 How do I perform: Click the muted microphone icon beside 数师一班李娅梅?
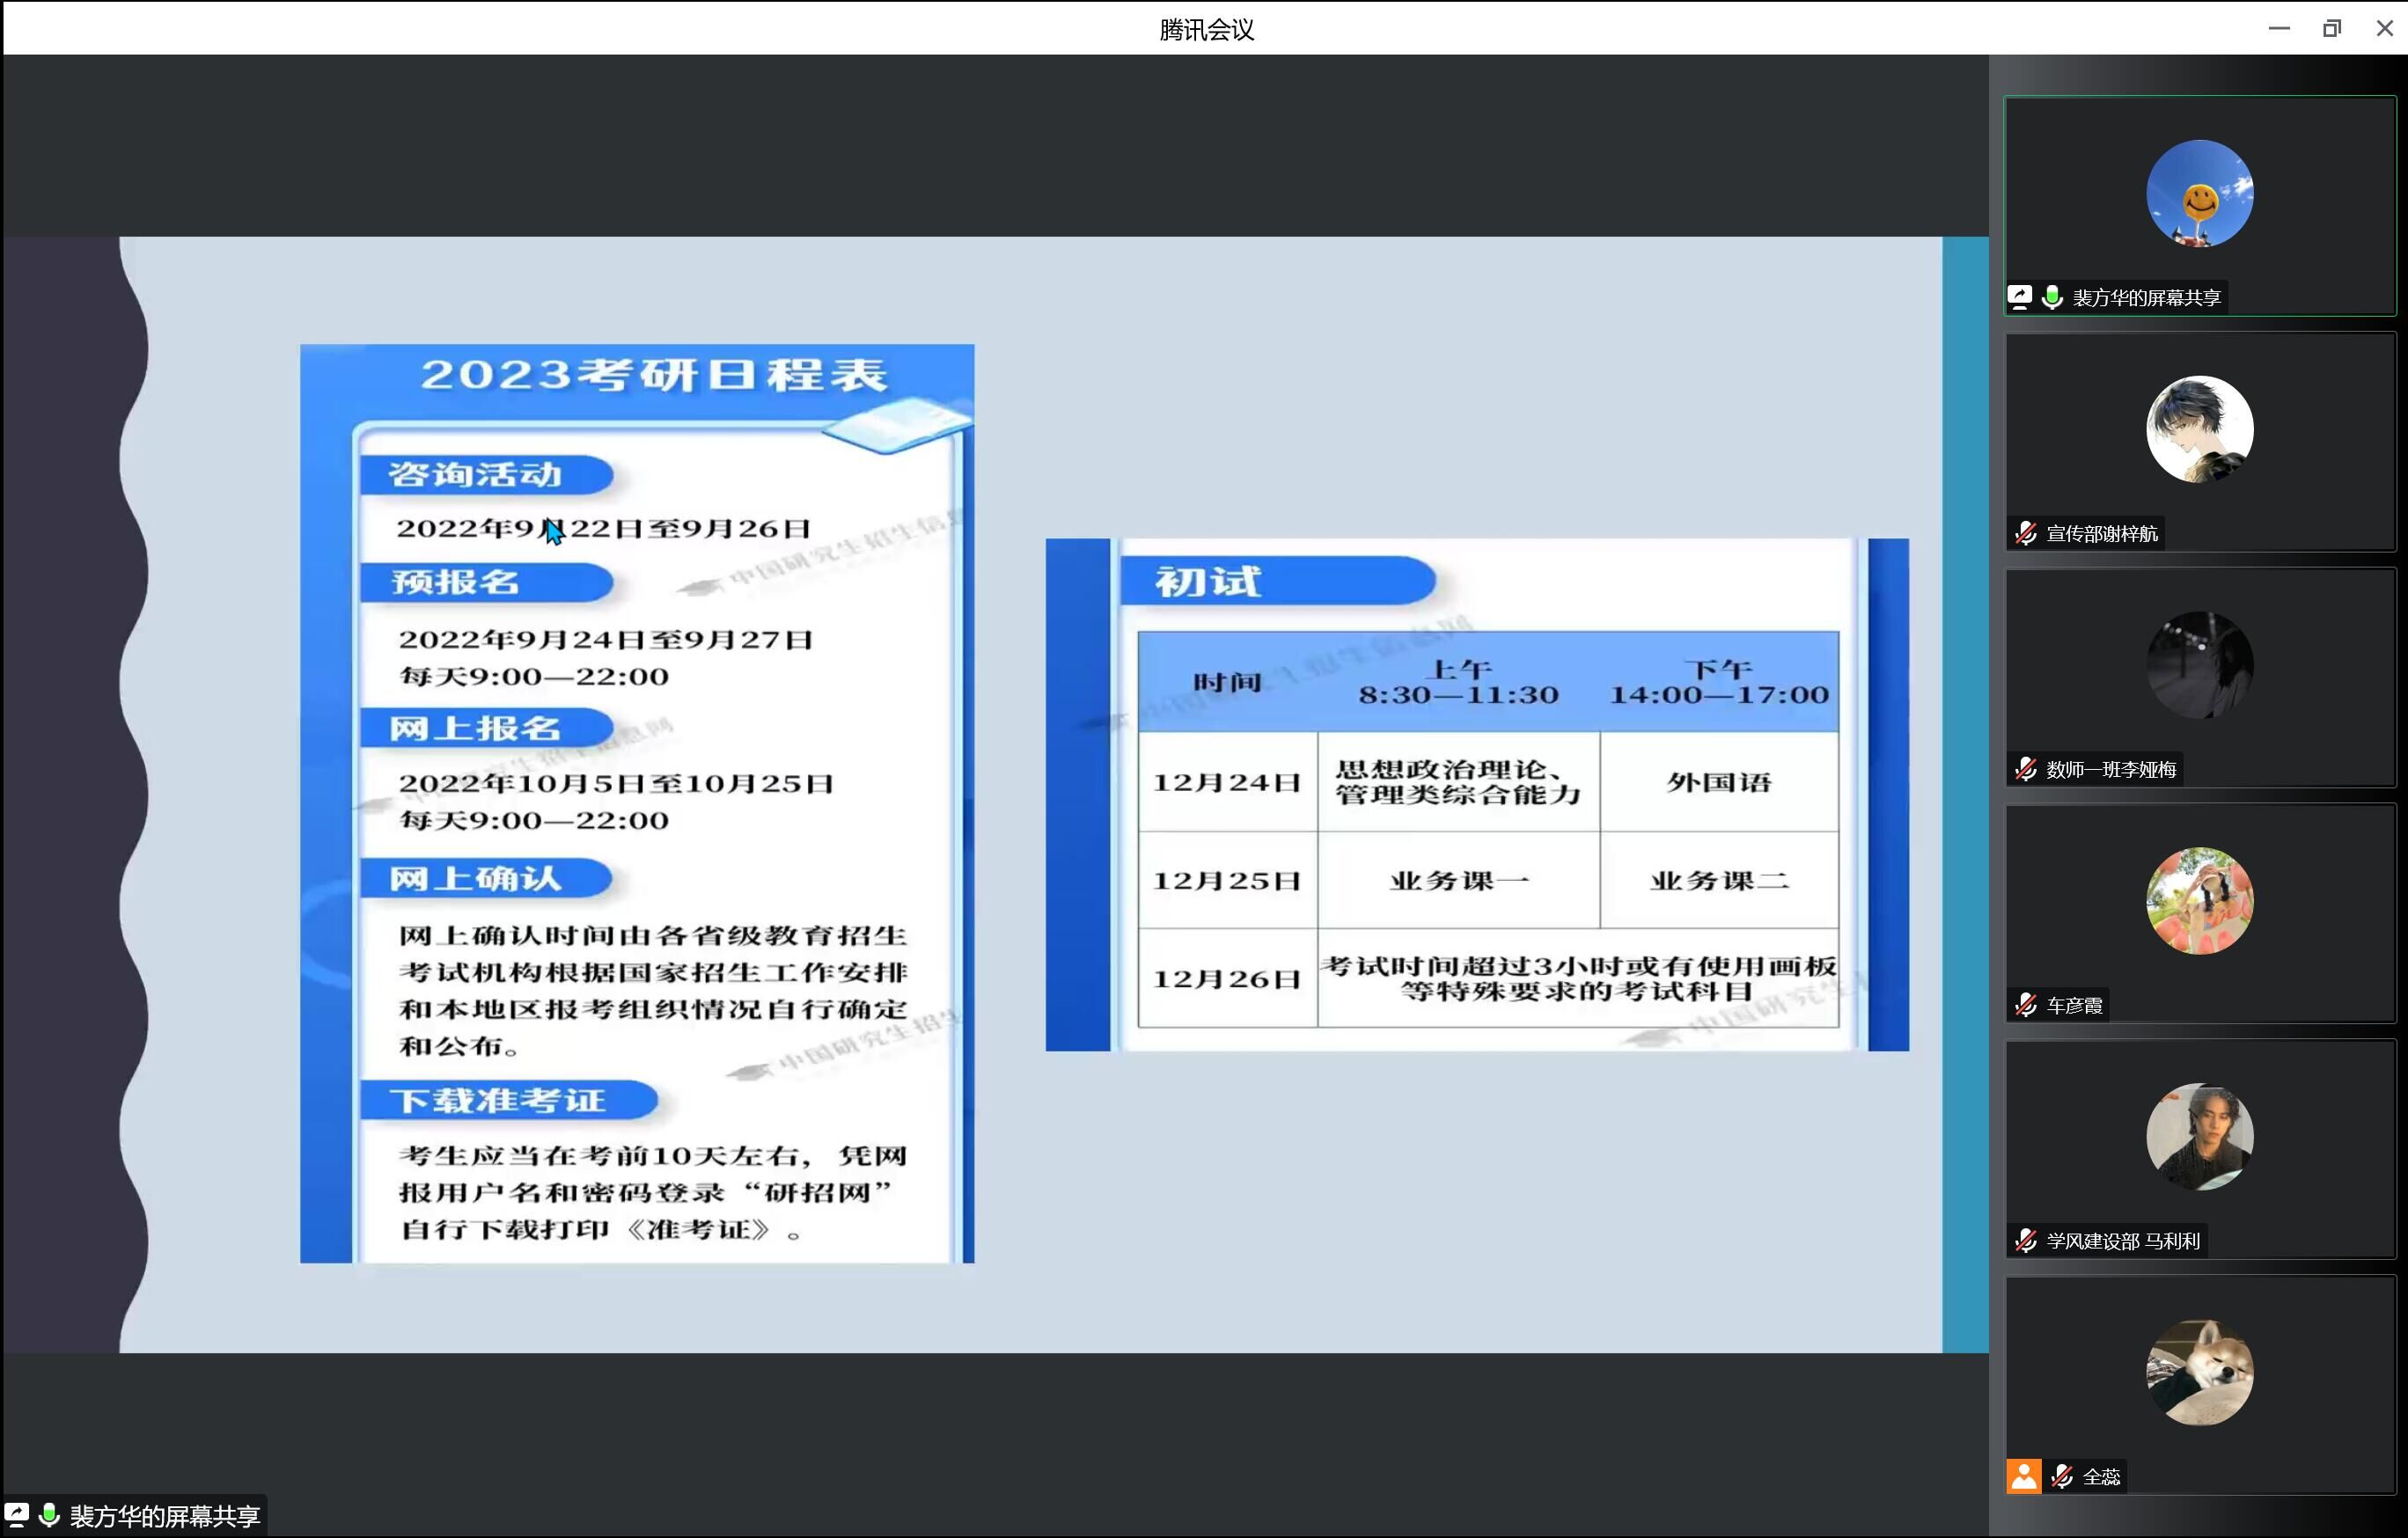coord(2025,769)
